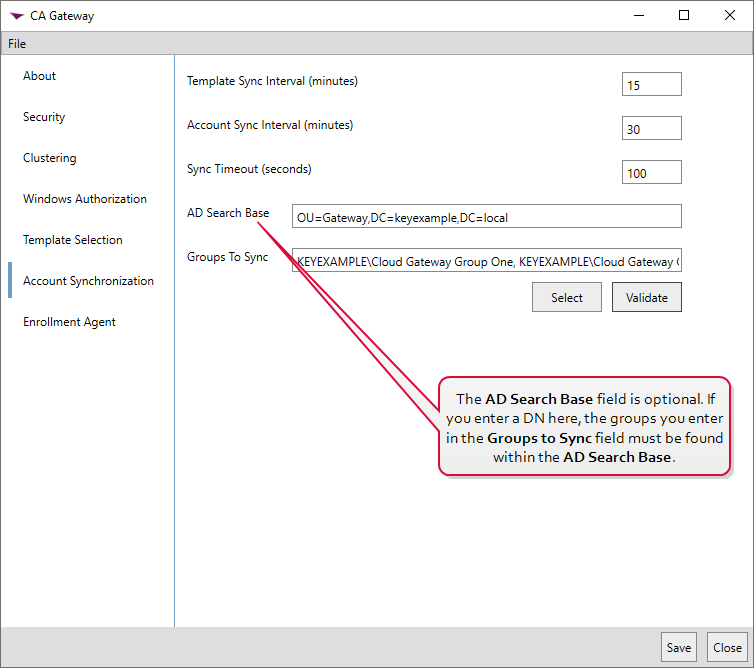Image resolution: width=754 pixels, height=668 pixels.
Task: Click the Close button at bottom right
Action: 727,648
